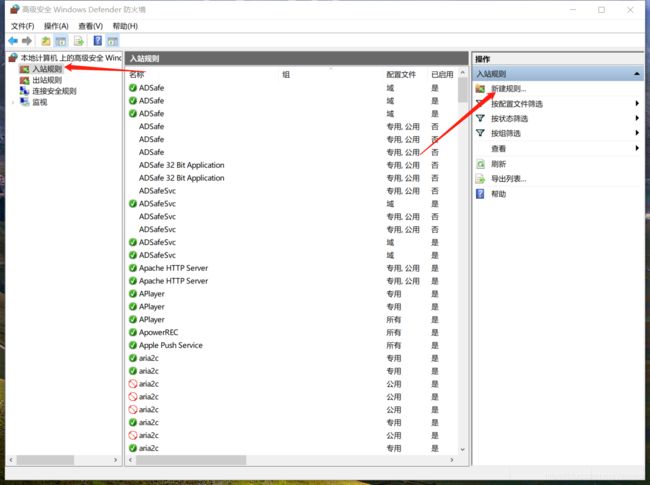Click the 监视 tree icon
Image resolution: width=650 pixels, height=485 pixels.
(x=24, y=102)
